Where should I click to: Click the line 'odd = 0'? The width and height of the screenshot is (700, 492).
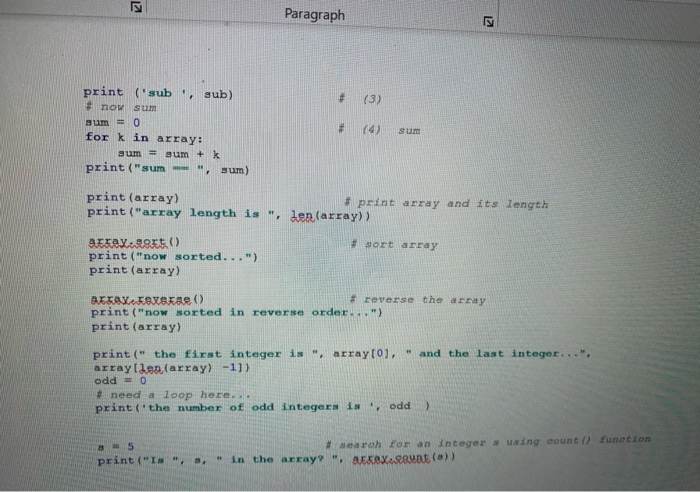(x=120, y=381)
